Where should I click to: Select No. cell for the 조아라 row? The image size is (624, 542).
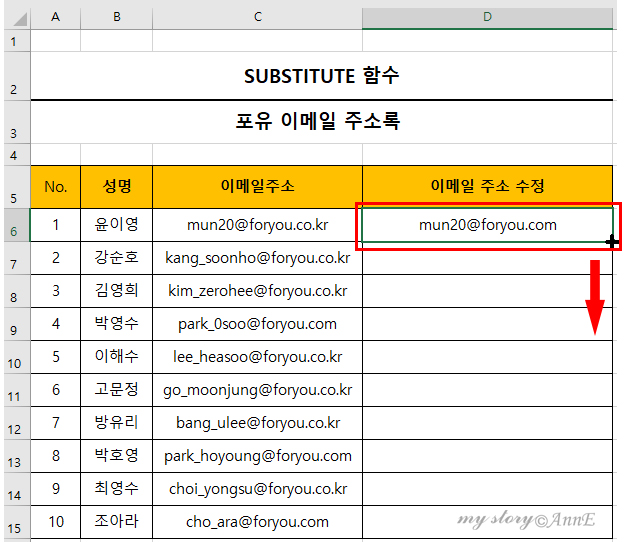point(56,523)
